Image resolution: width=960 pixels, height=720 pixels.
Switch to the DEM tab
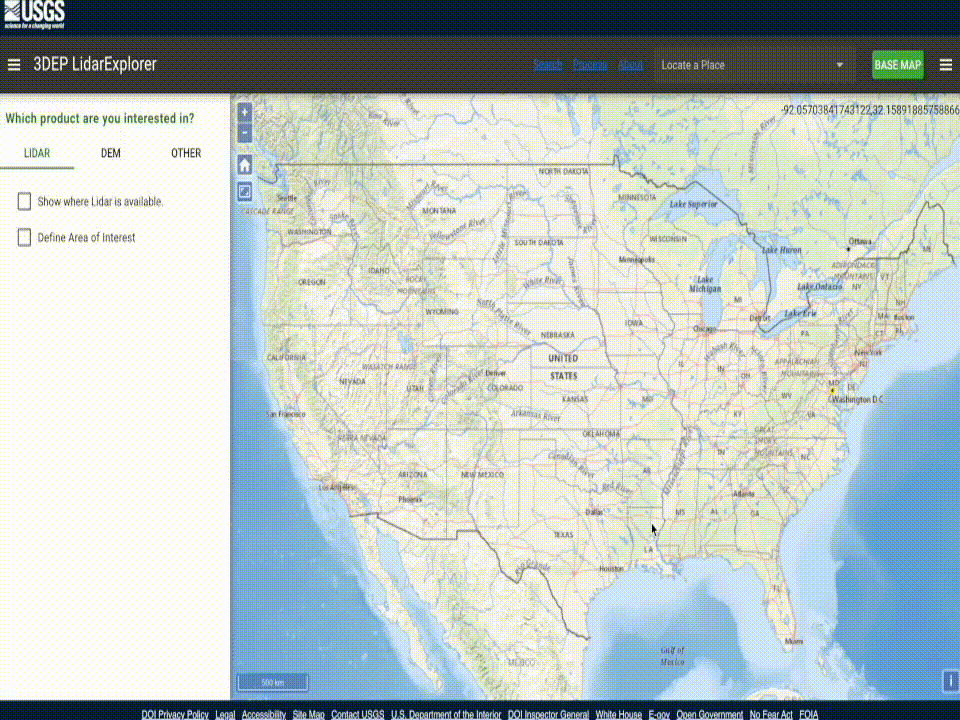tap(111, 153)
